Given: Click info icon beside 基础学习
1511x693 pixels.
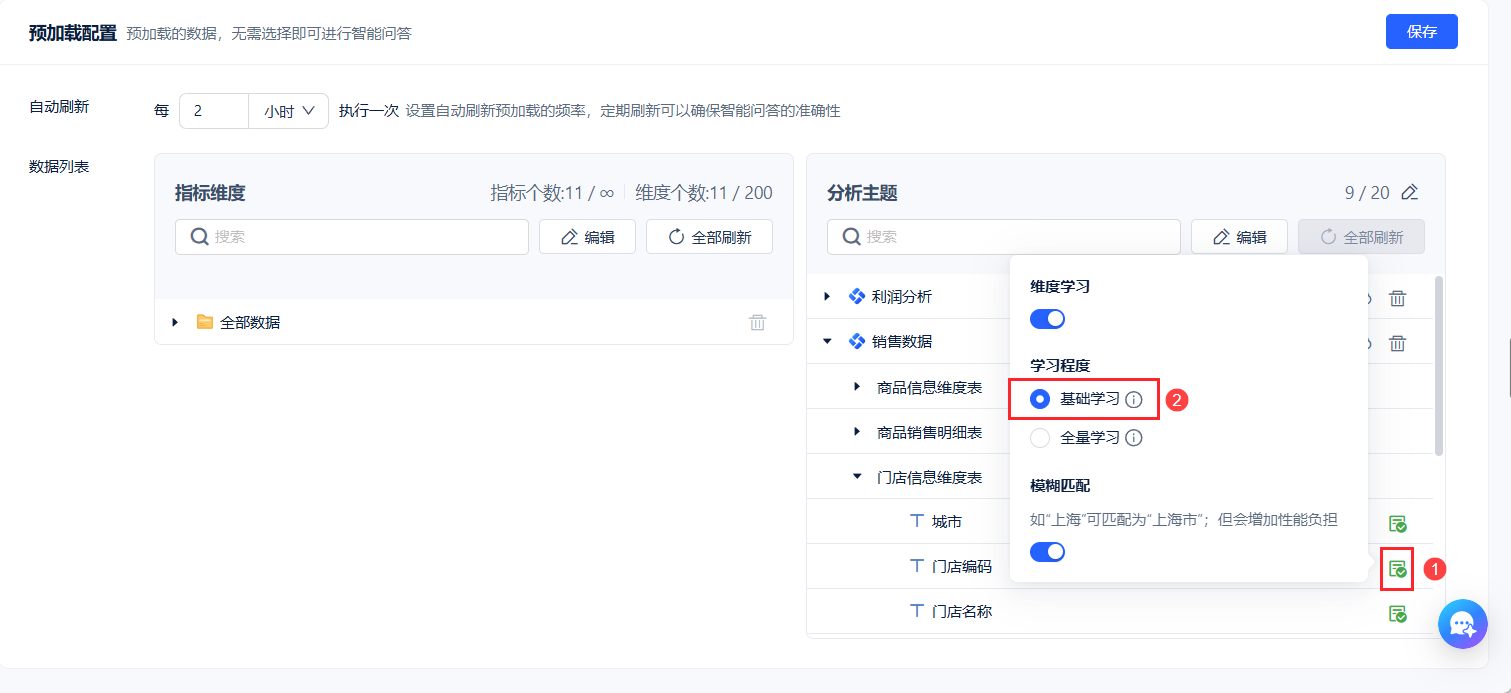Looking at the screenshot, I should [x=1133, y=399].
